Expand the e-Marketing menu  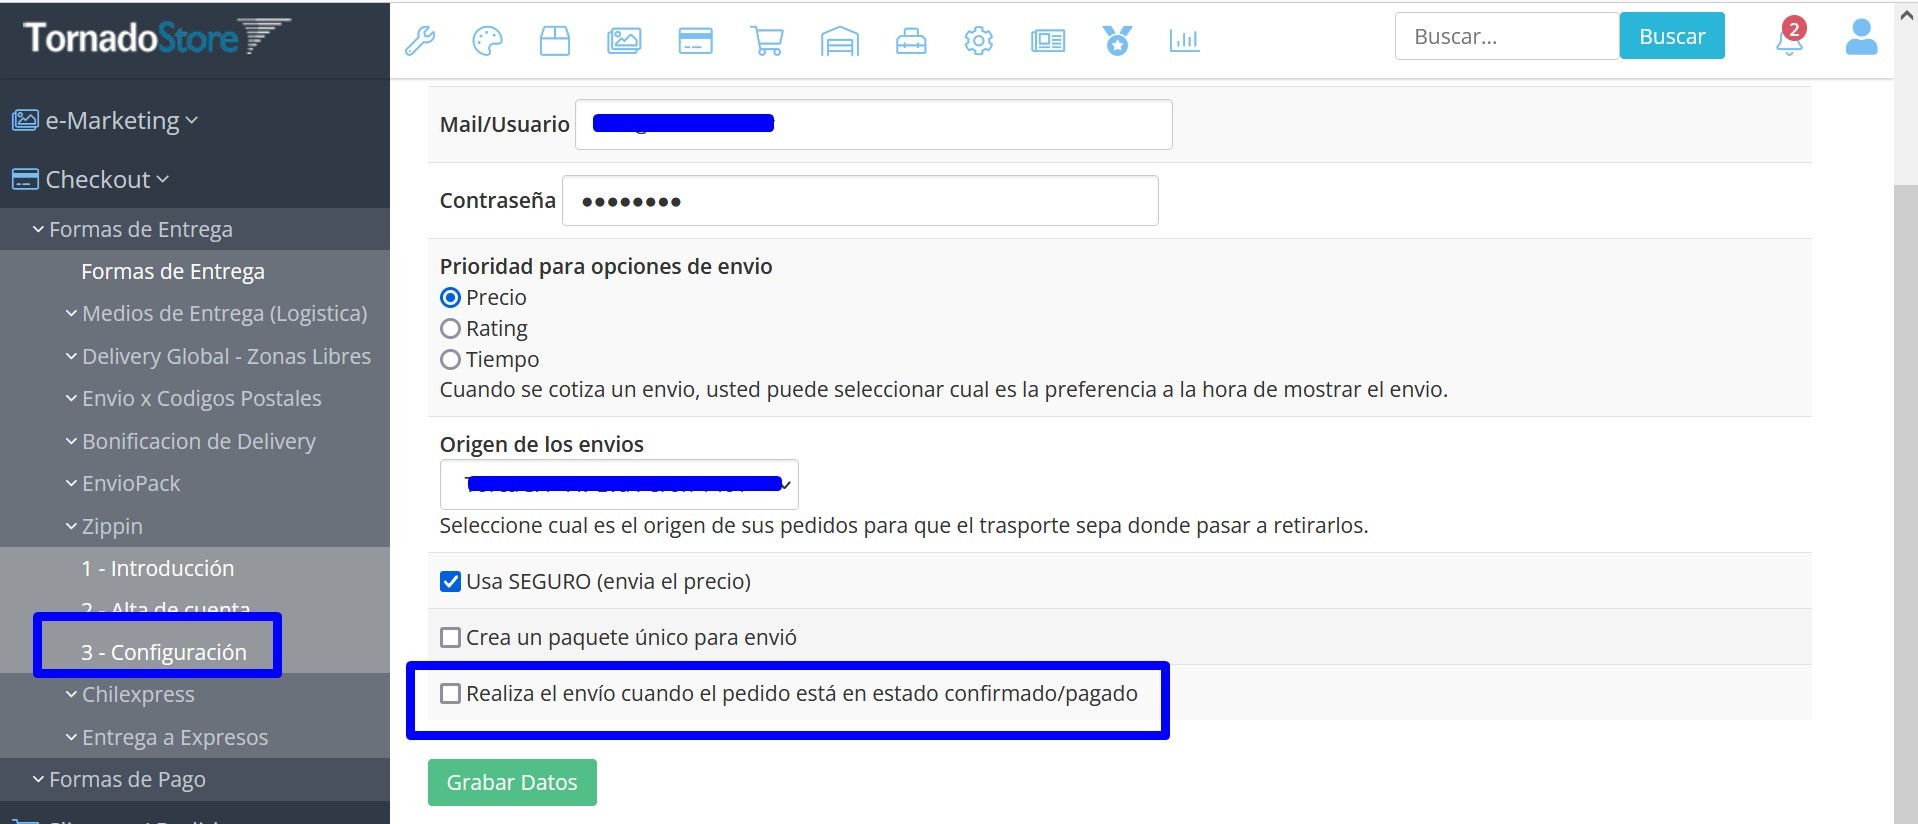coord(105,121)
